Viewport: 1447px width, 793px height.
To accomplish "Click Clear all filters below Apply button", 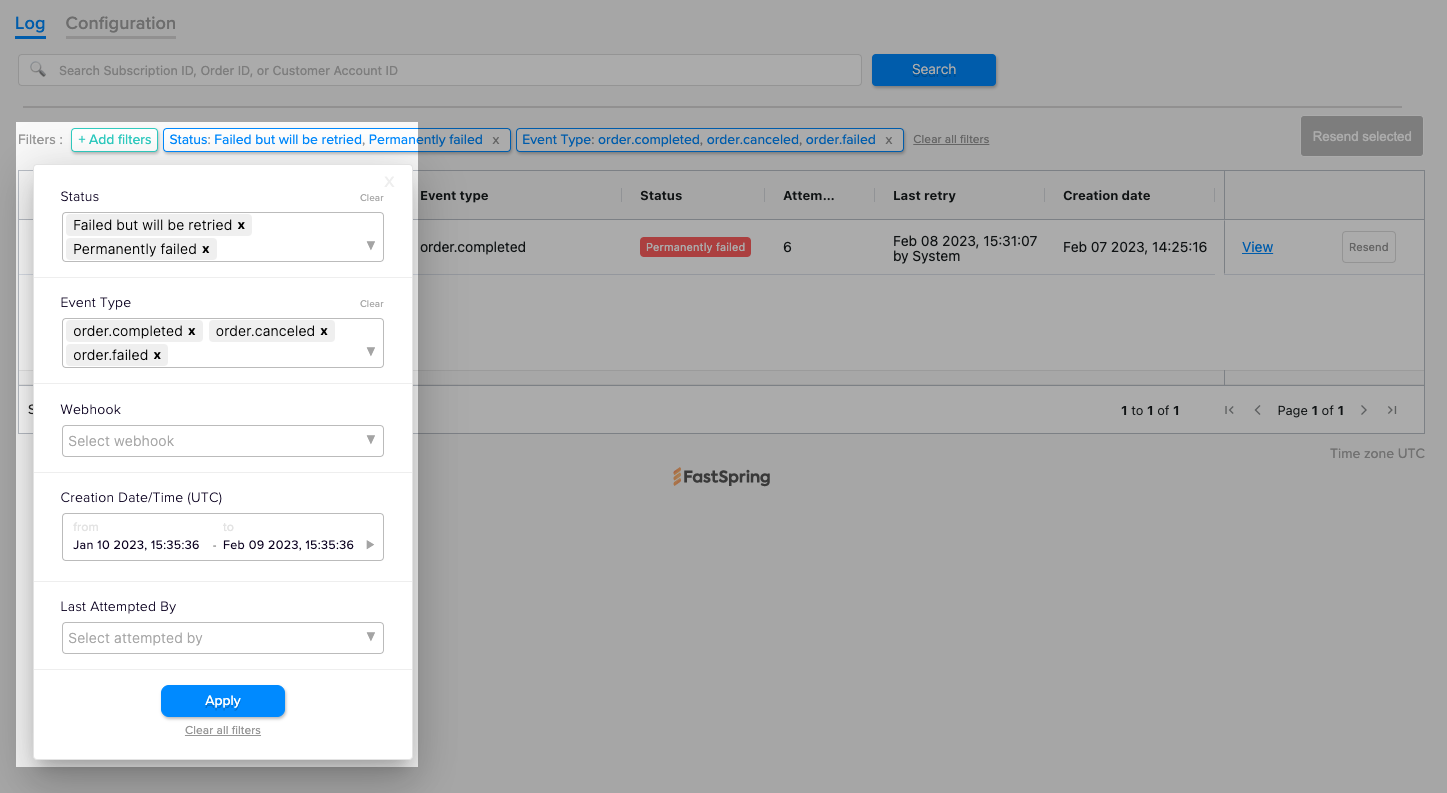I will pyautogui.click(x=223, y=731).
